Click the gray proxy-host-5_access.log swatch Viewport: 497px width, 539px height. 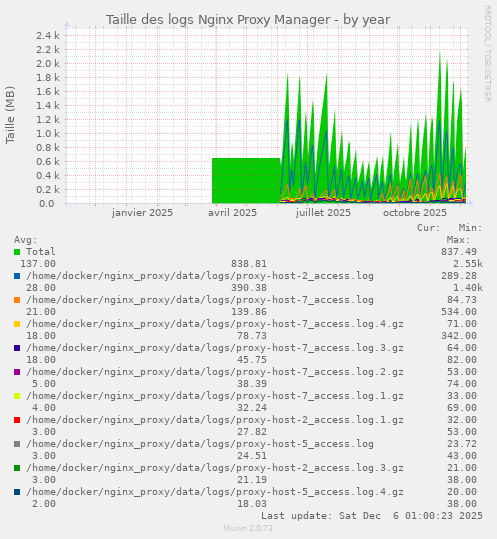point(17,444)
